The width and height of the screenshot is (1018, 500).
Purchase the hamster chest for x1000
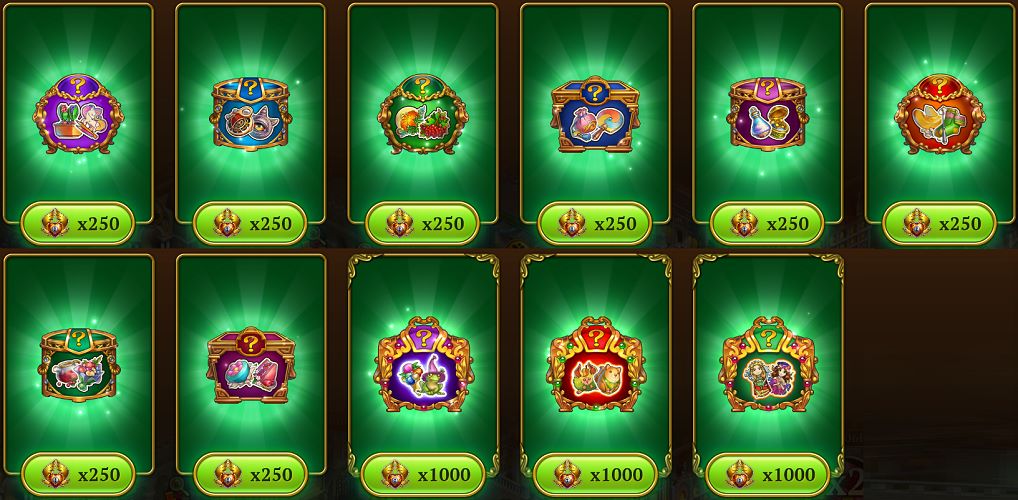tap(596, 475)
